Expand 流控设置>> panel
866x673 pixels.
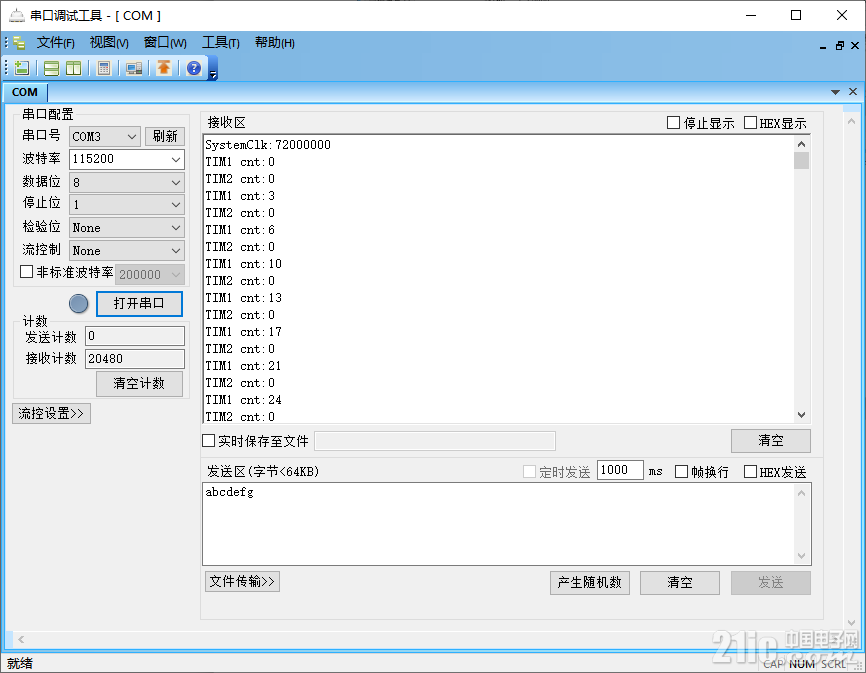(x=51, y=414)
